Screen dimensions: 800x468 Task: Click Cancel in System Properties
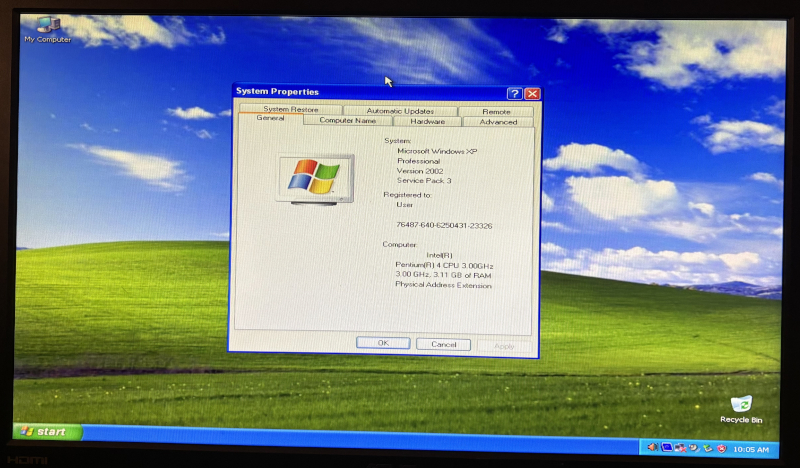pyautogui.click(x=443, y=344)
